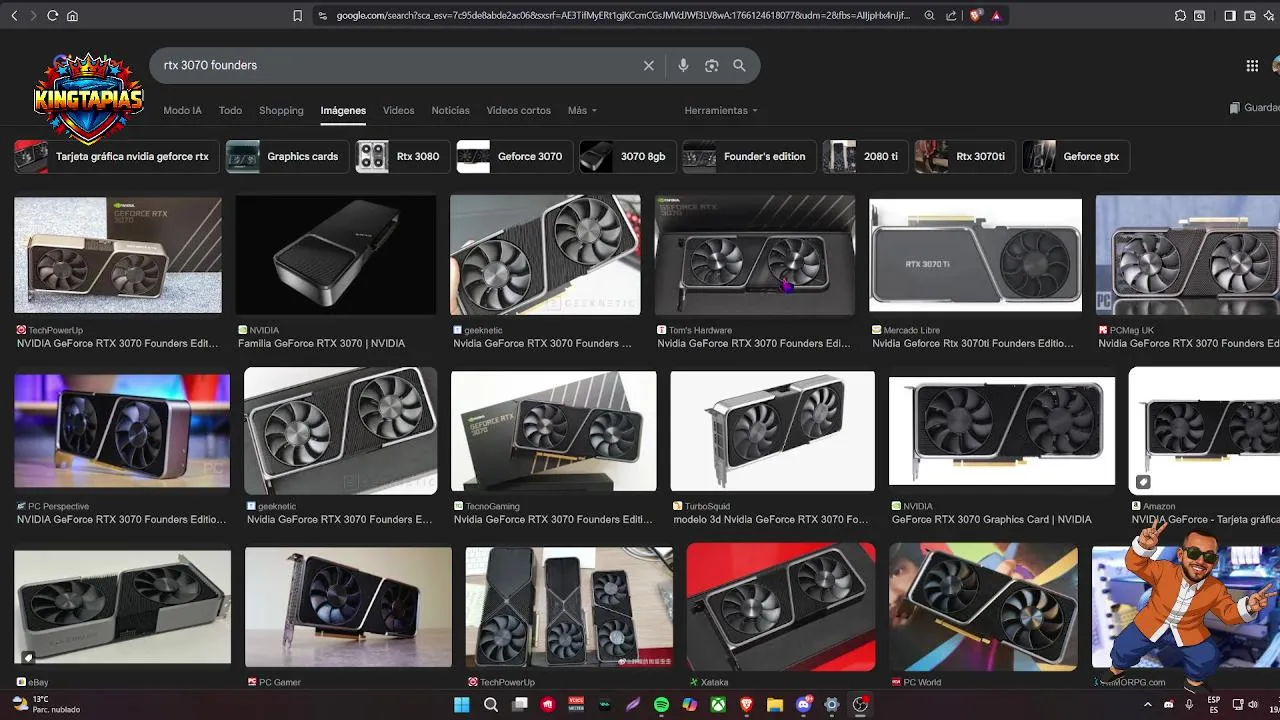Click the Brave Rewards triangle icon
The image size is (1280, 720).
tap(996, 16)
